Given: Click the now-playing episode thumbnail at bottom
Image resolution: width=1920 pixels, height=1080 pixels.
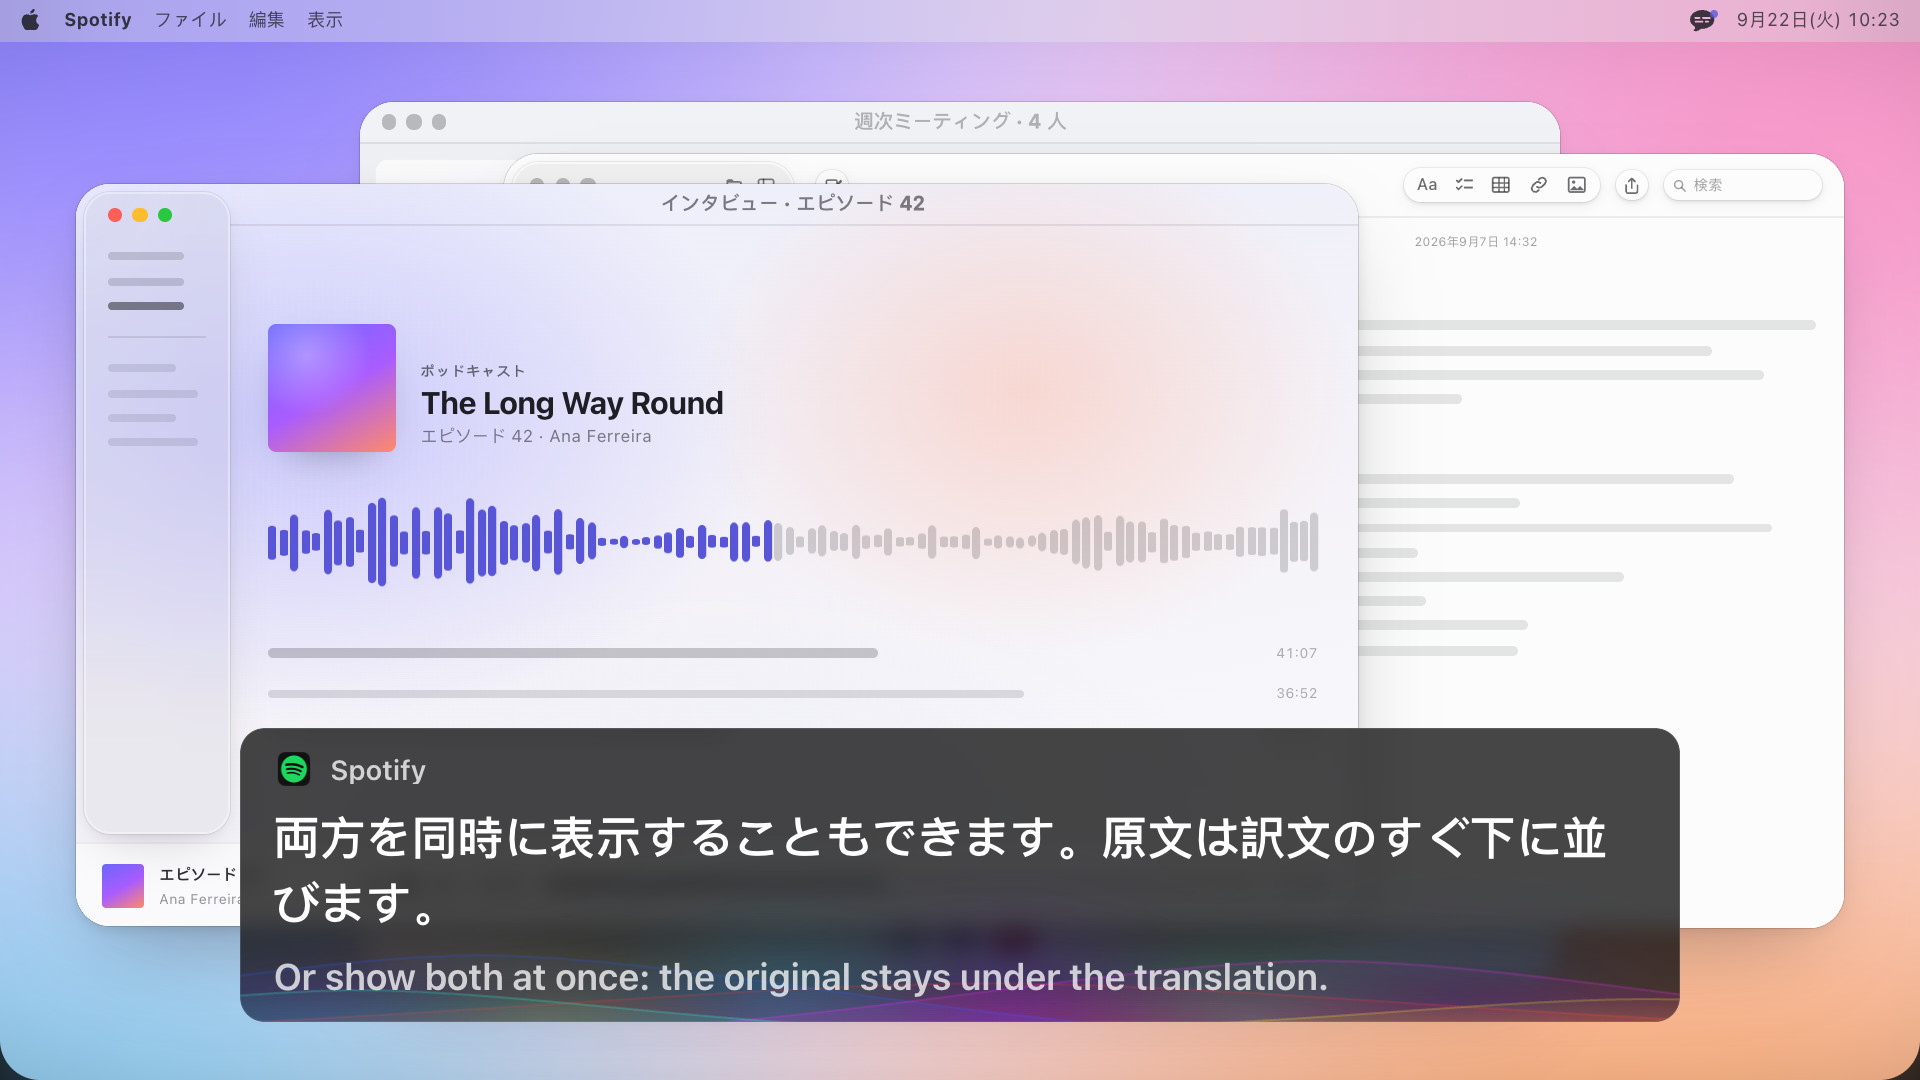Looking at the screenshot, I should point(123,886).
